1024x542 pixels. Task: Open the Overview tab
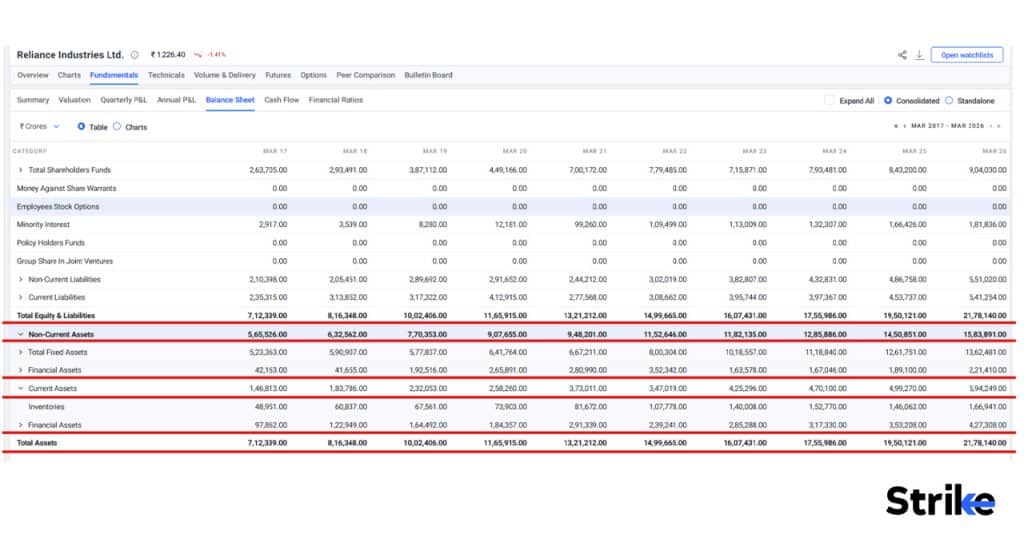pos(33,75)
